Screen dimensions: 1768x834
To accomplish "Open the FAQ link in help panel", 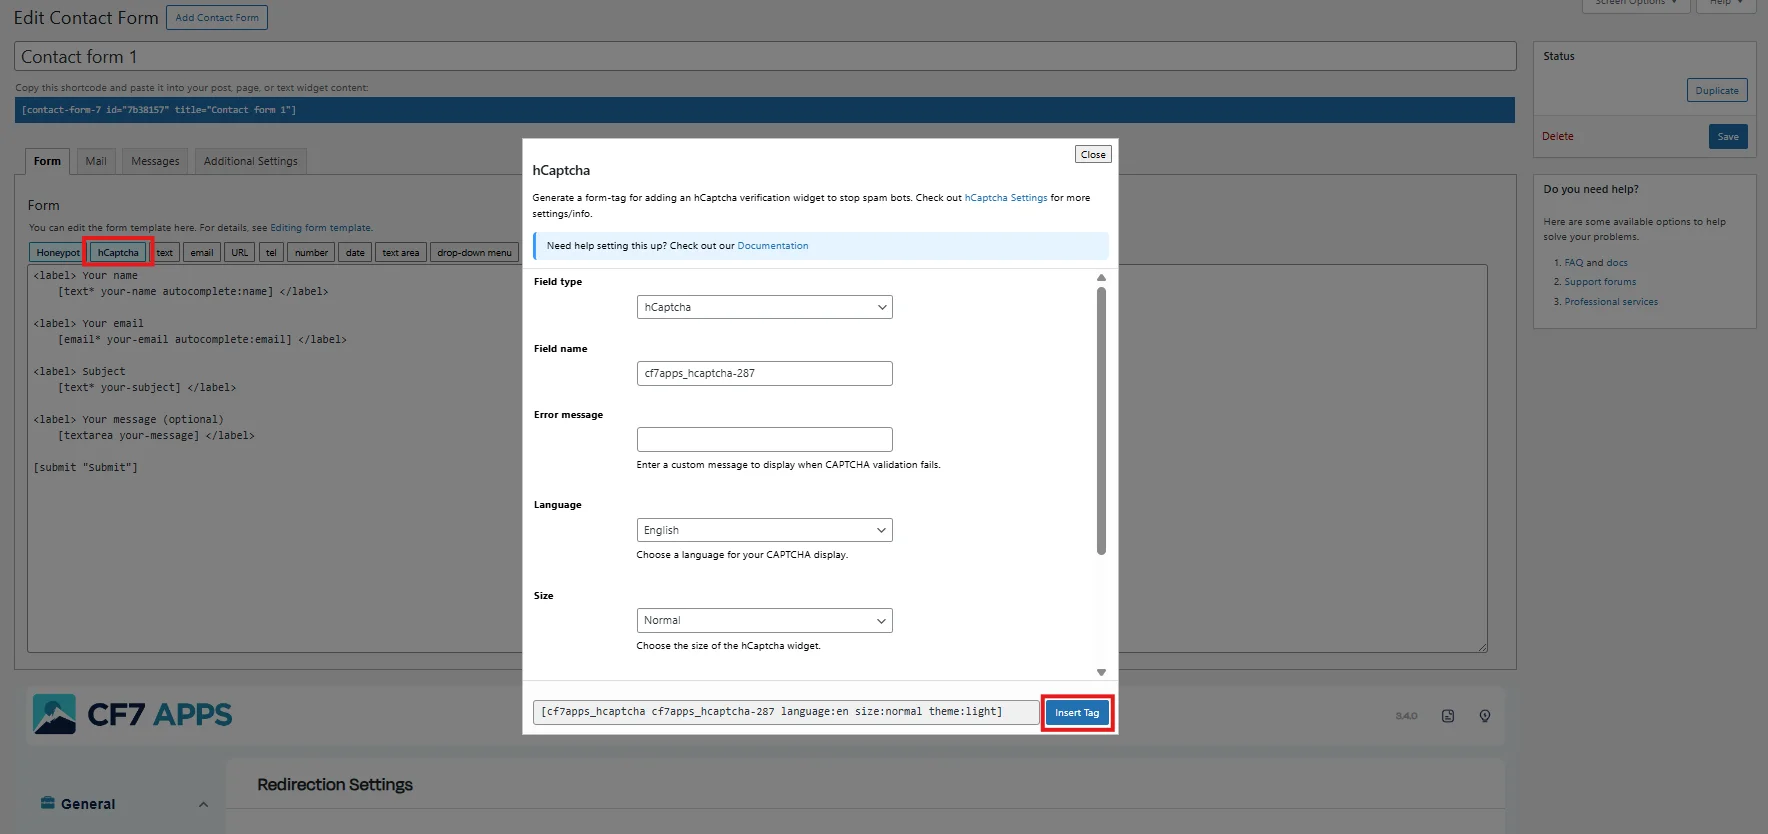I will pyautogui.click(x=1574, y=263).
